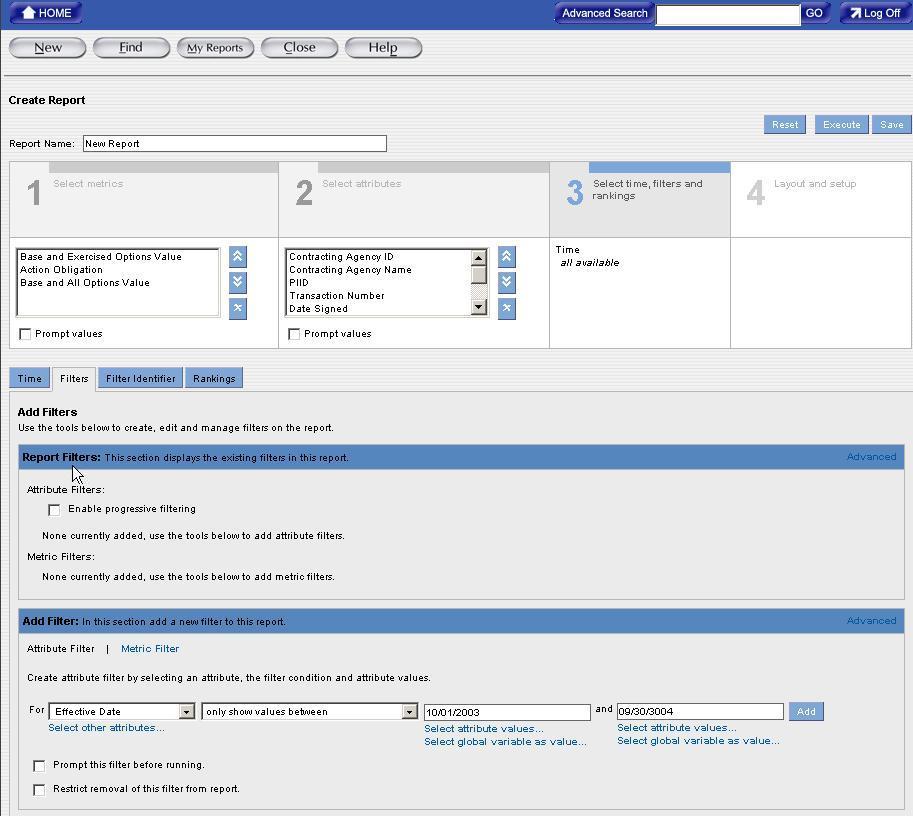The width and height of the screenshot is (913, 816).
Task: Click remove (x) icon beside attributes list
Action: 506,308
